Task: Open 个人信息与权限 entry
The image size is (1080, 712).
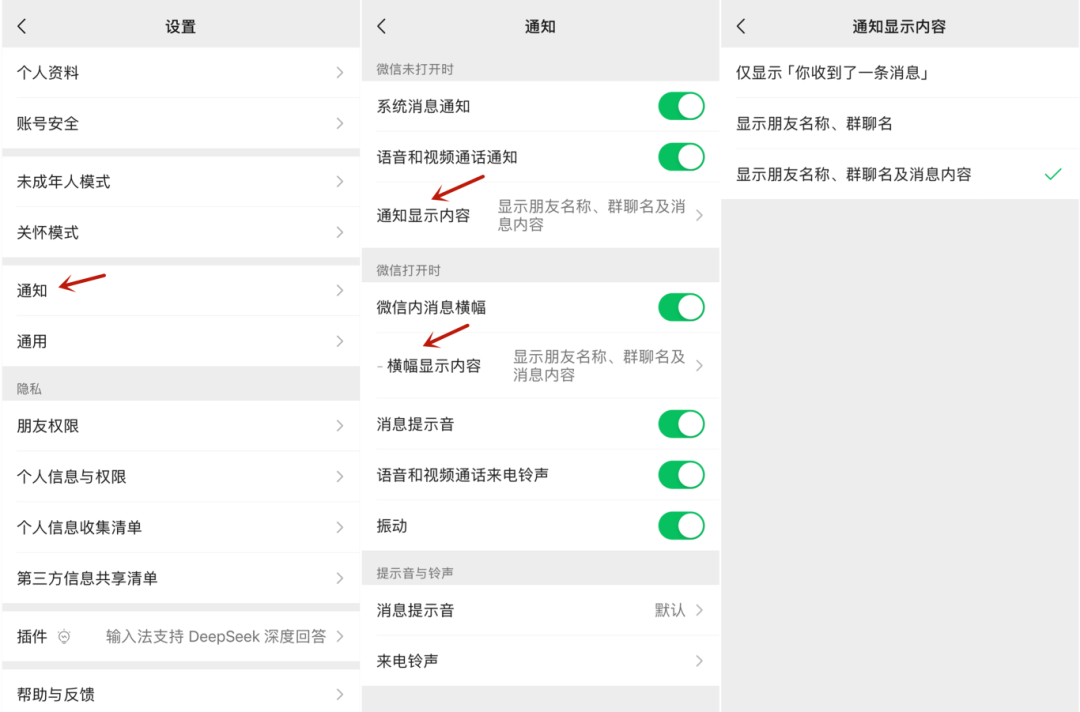Action: [180, 477]
